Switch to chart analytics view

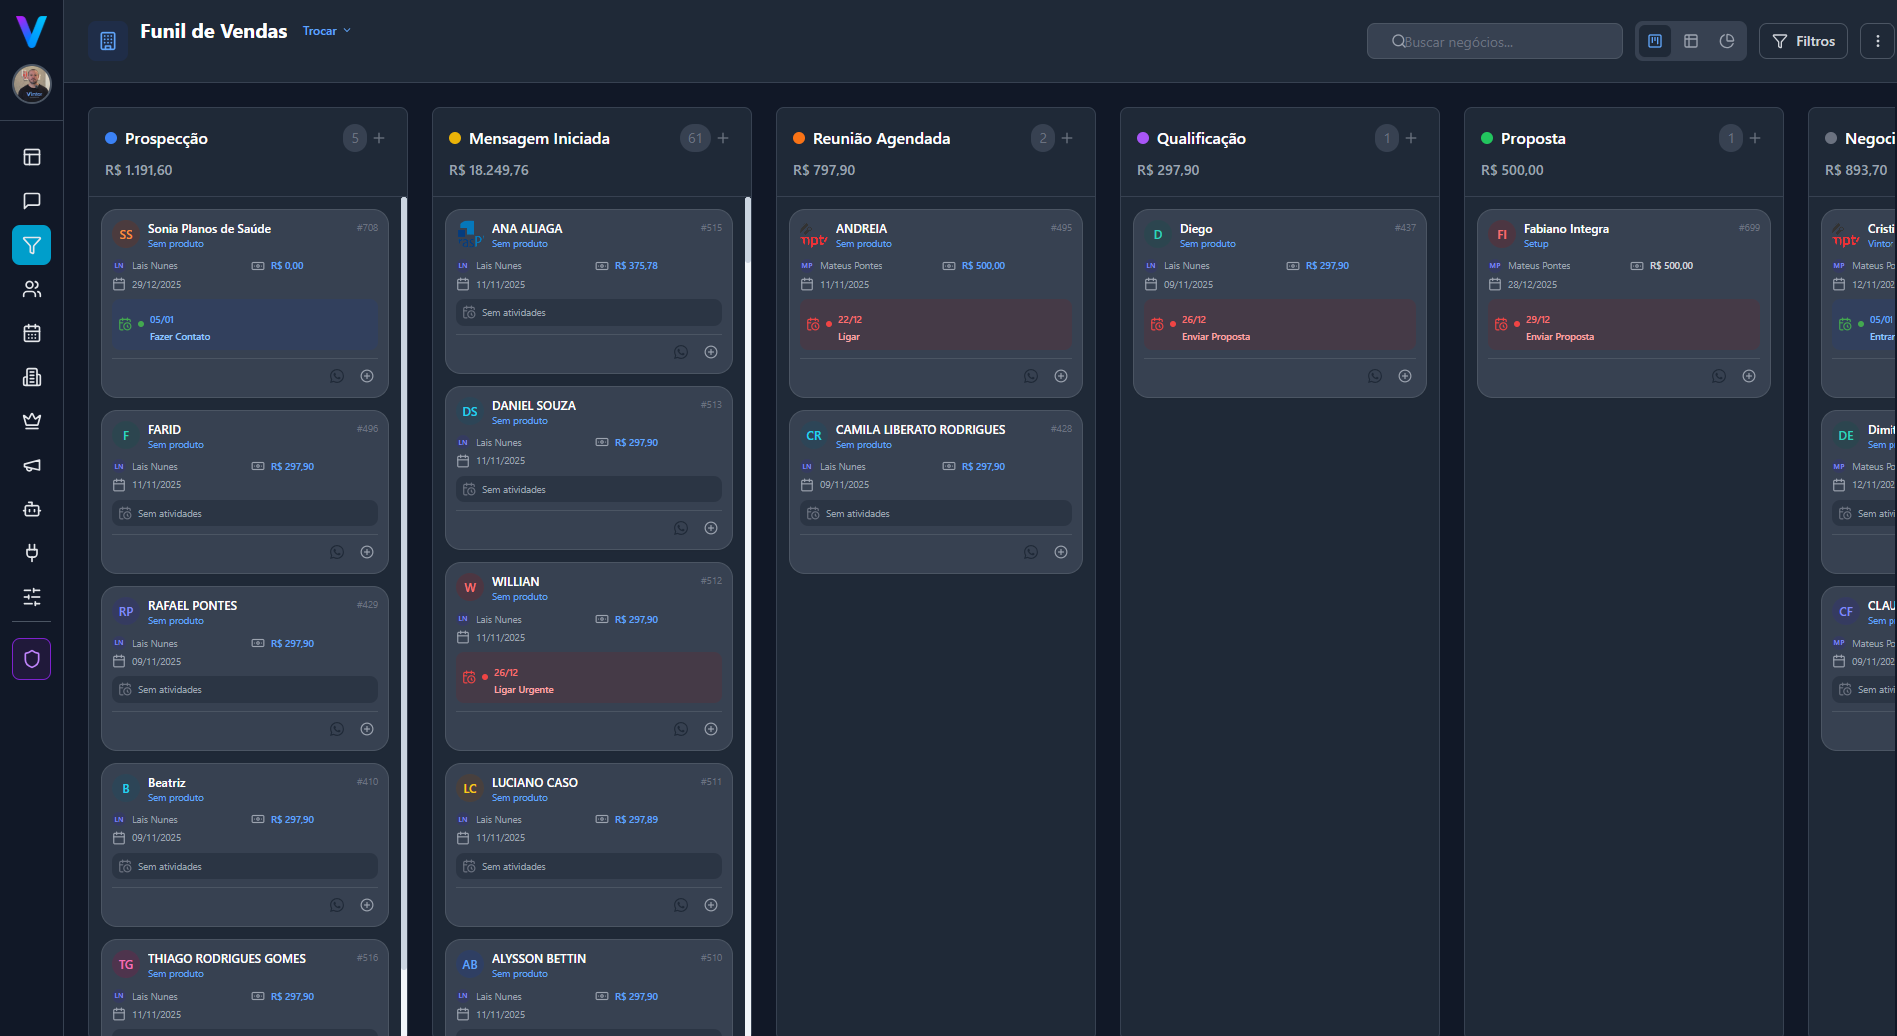pos(1727,41)
